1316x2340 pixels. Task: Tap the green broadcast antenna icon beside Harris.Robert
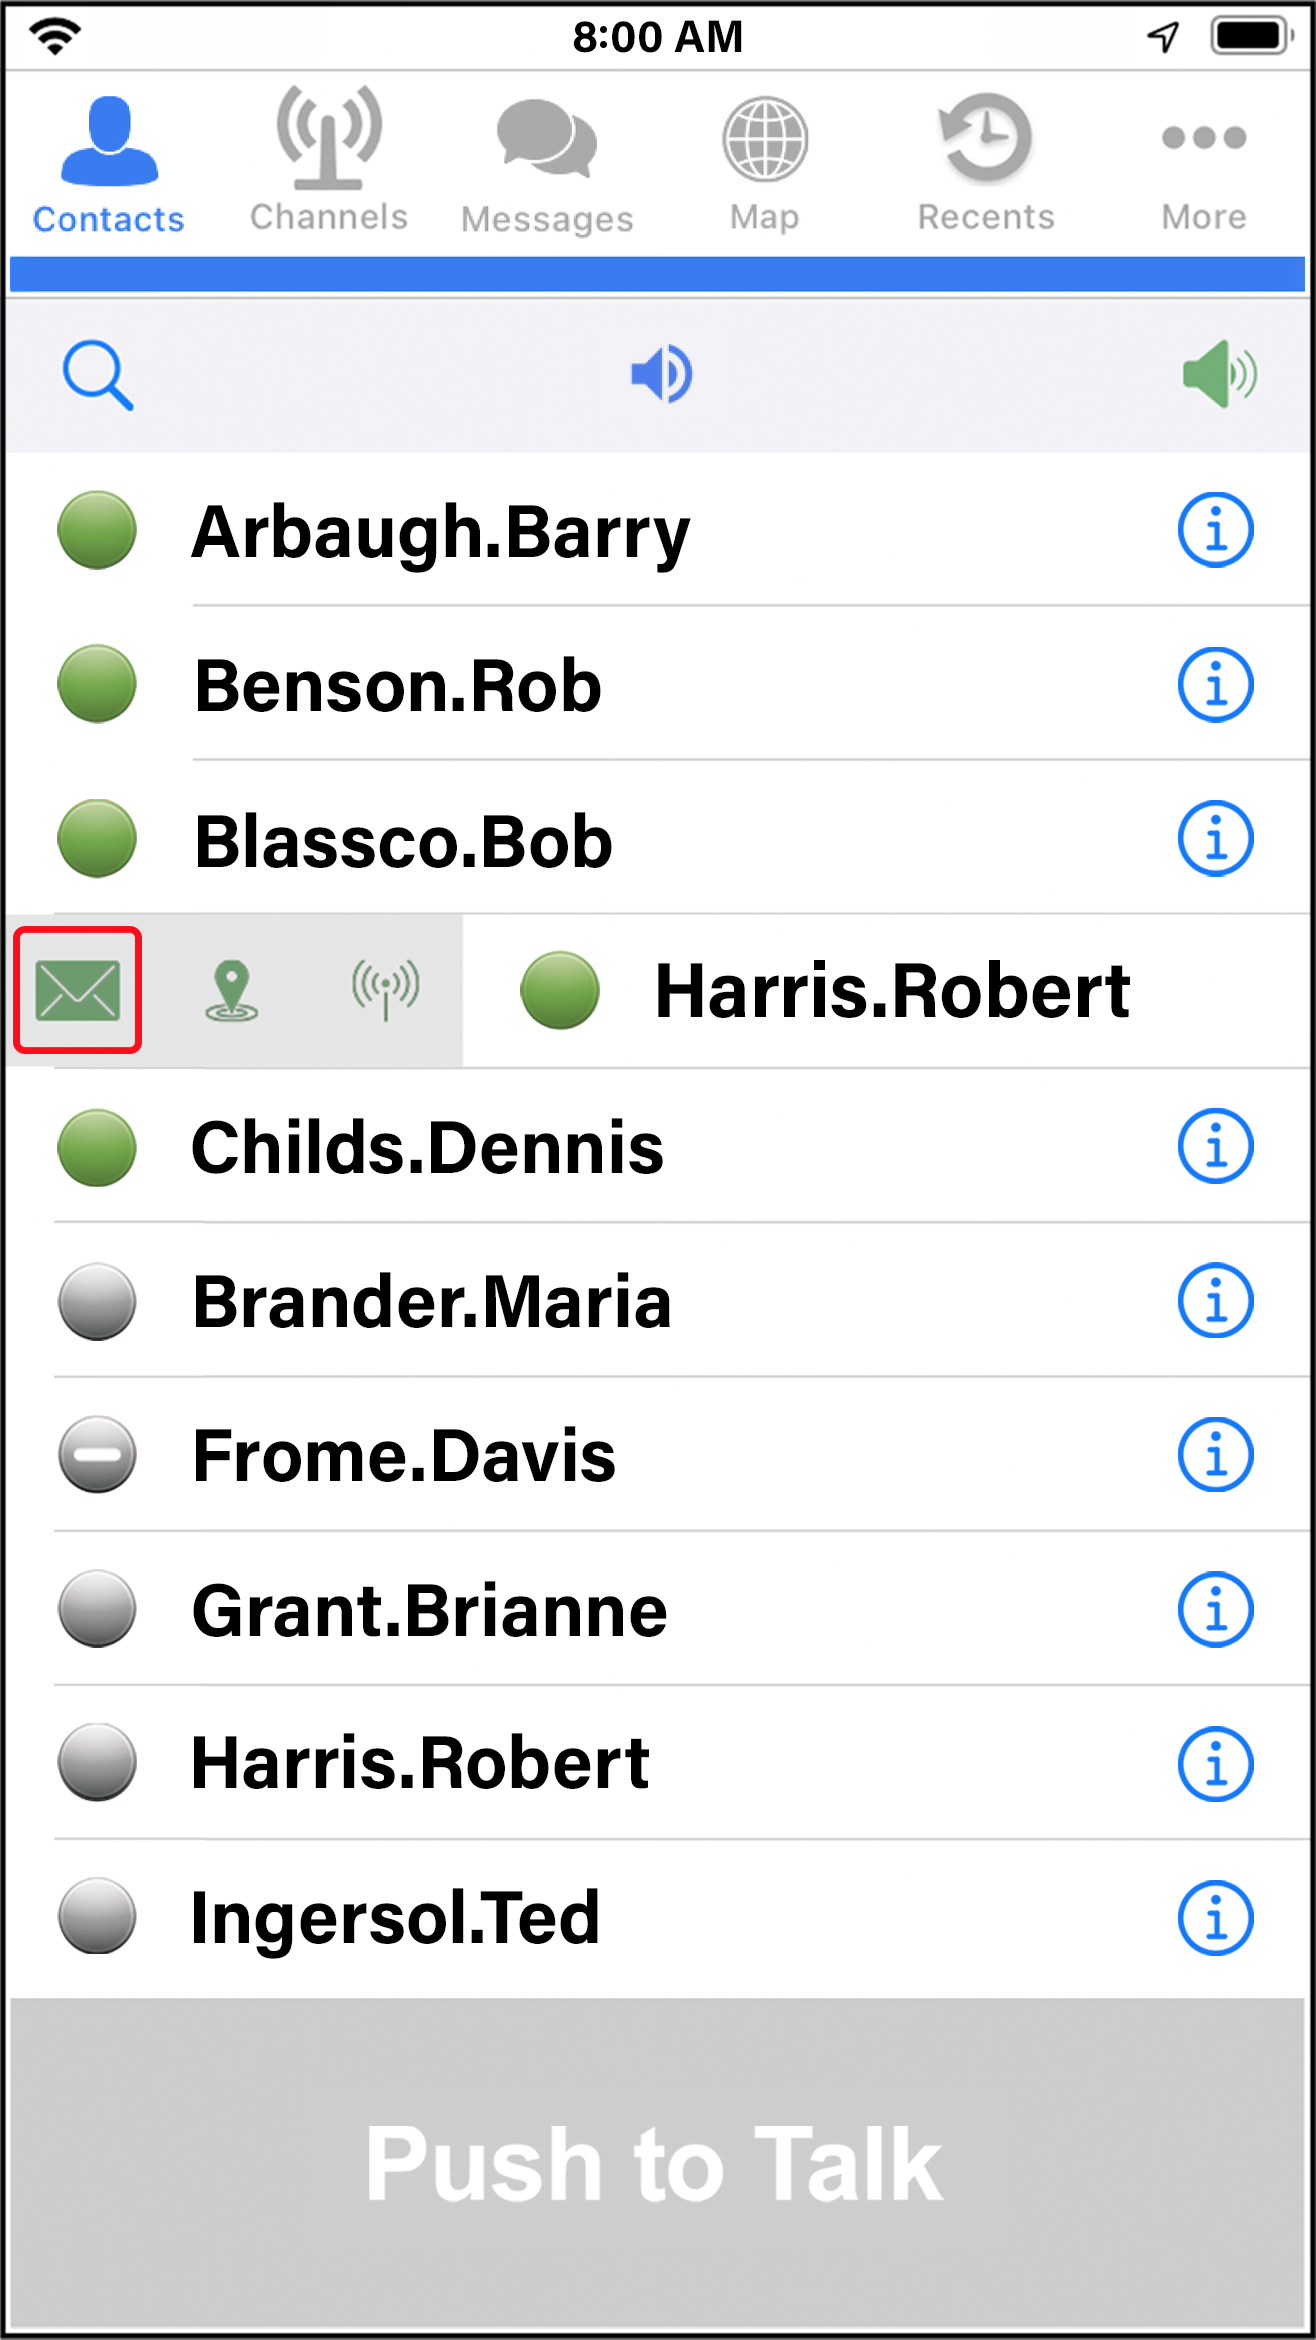coord(386,990)
